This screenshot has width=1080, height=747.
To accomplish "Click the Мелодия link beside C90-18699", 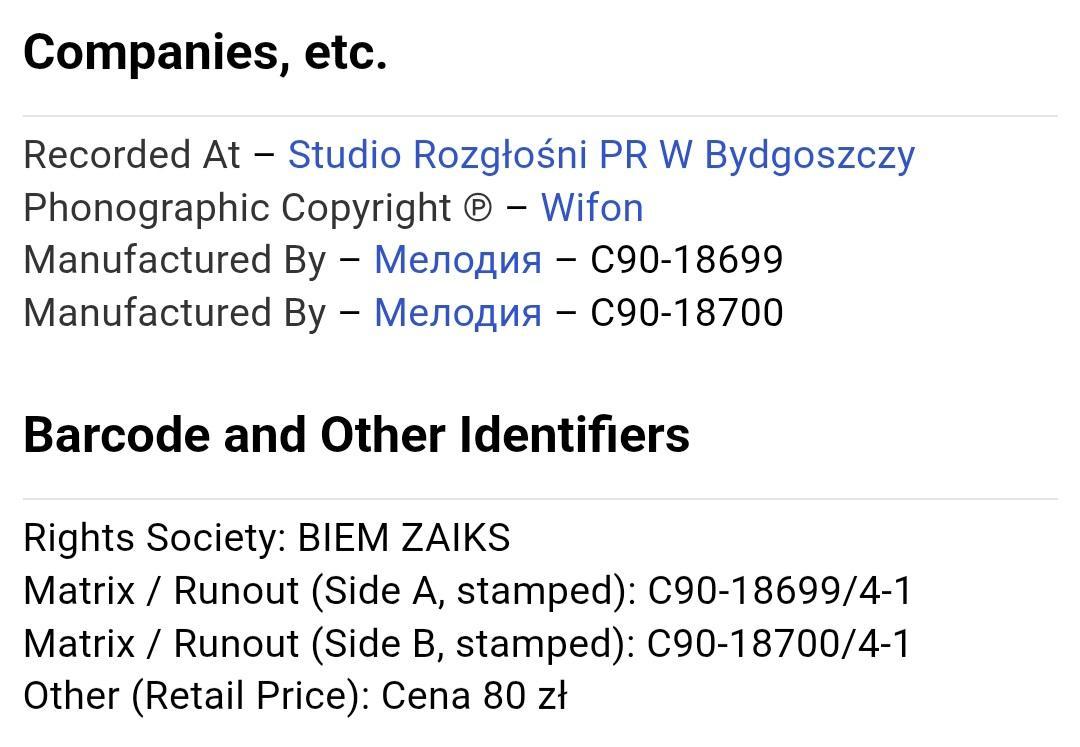I will pos(457,260).
